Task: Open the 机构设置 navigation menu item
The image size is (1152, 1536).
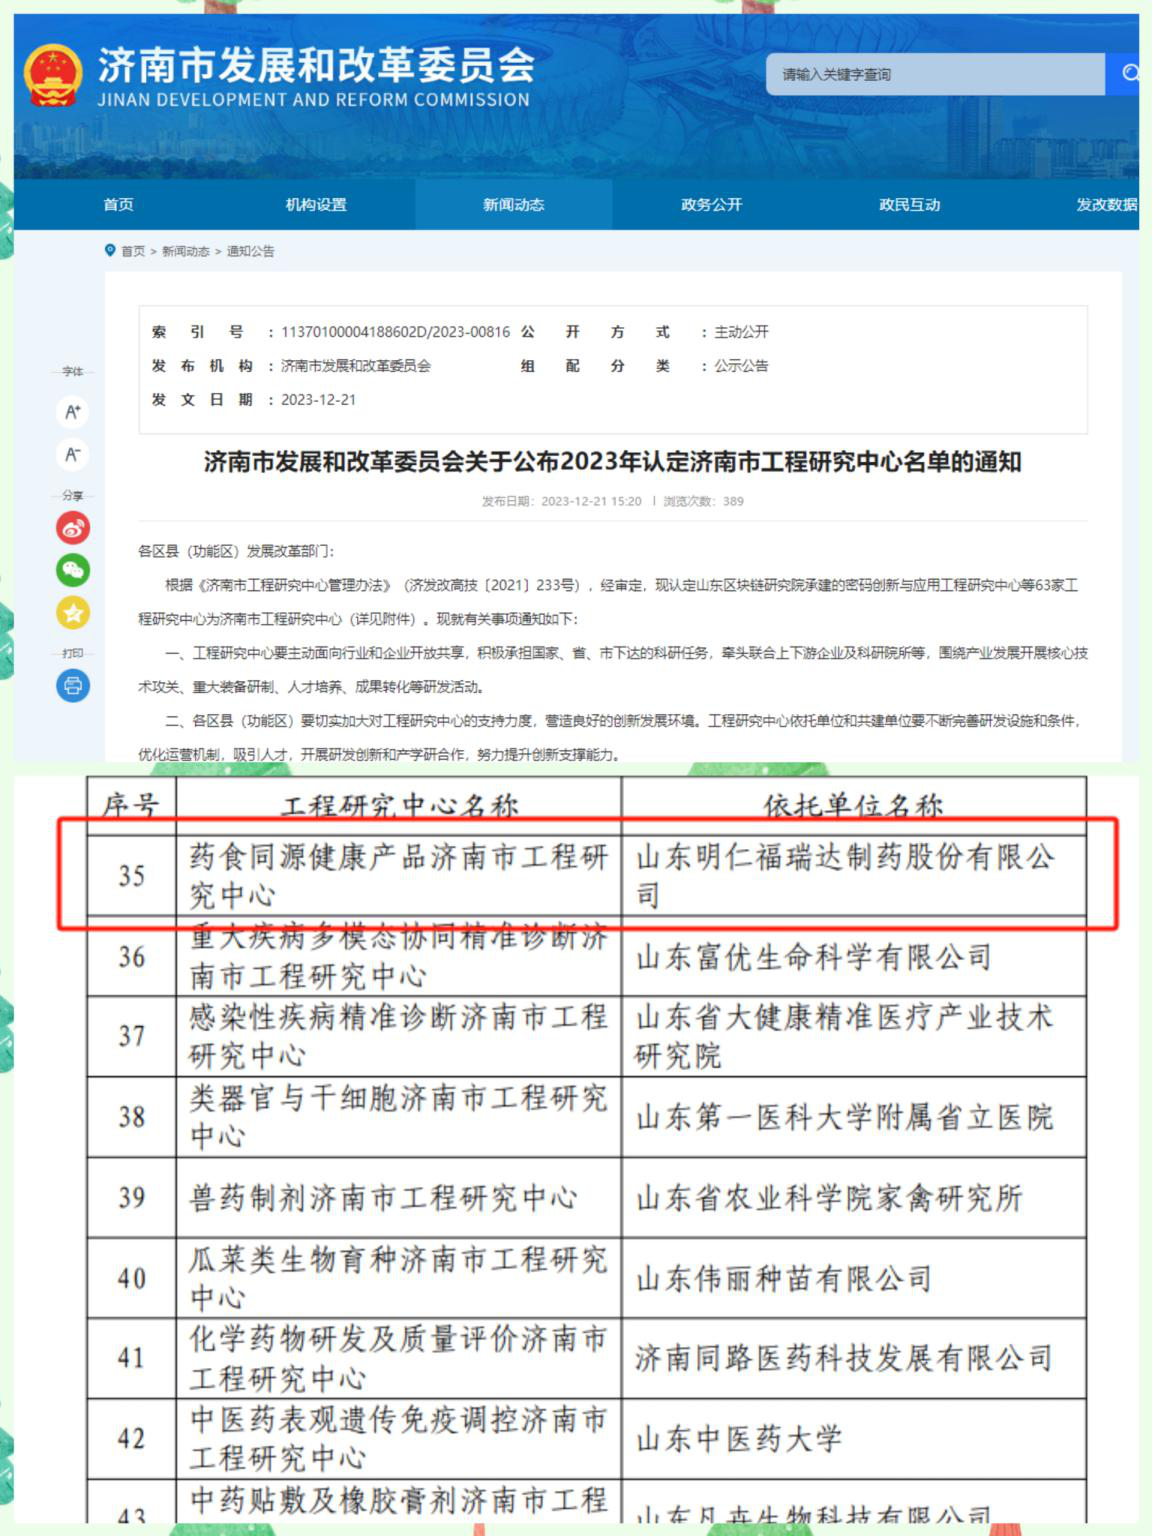Action: pyautogui.click(x=316, y=204)
